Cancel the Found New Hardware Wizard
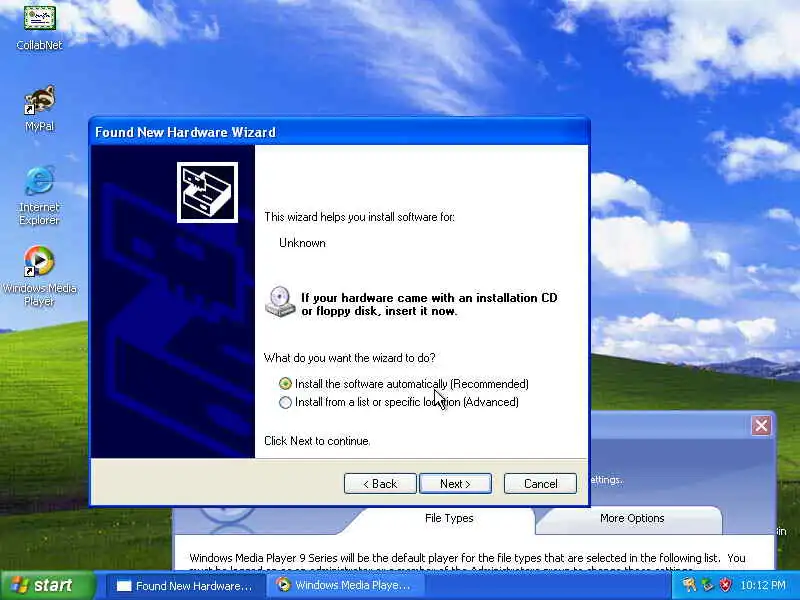The width and height of the screenshot is (800, 600). 540,484
